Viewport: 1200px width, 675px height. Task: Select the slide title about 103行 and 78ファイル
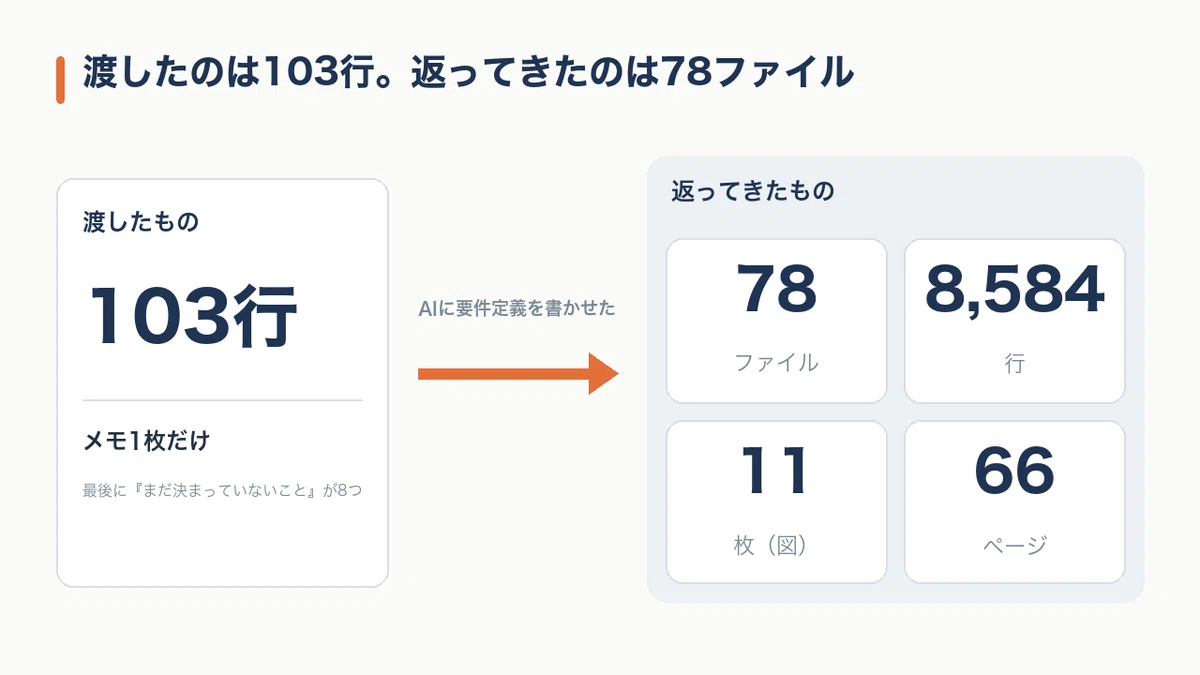469,74
